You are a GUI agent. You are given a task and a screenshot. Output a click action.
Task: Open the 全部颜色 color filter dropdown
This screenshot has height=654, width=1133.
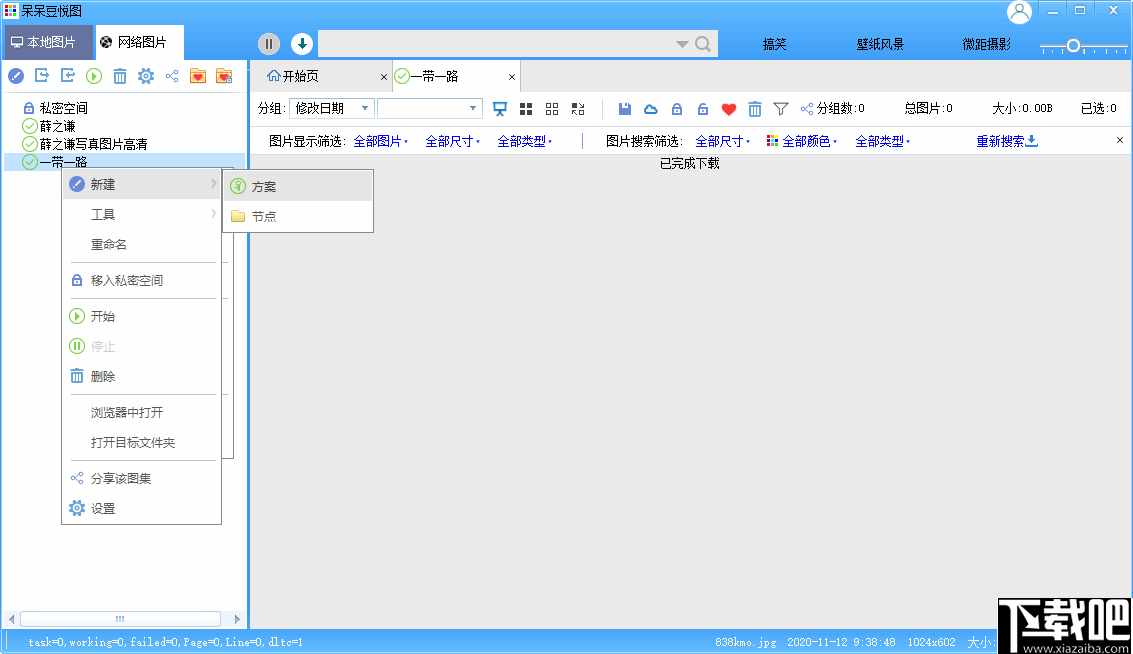point(806,142)
